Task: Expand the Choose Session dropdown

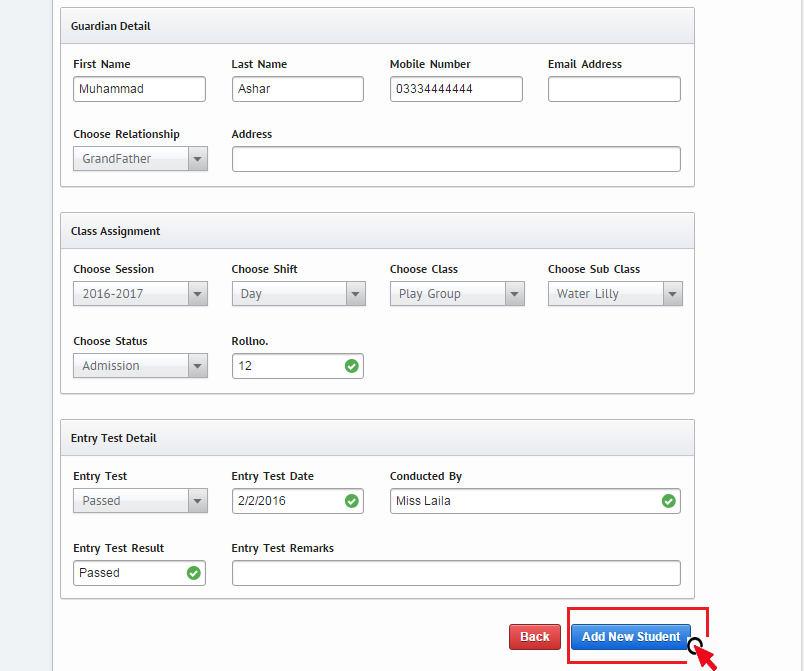Action: [x=140, y=294]
